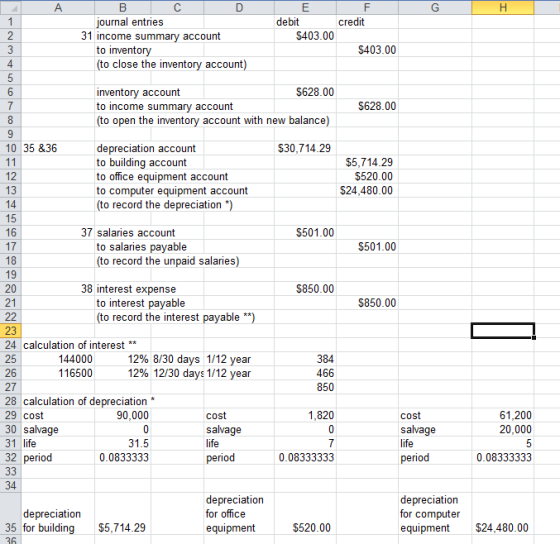Screen dimensions: 560x544
Task: Click the $850.00 debit cell
Action: (305, 289)
